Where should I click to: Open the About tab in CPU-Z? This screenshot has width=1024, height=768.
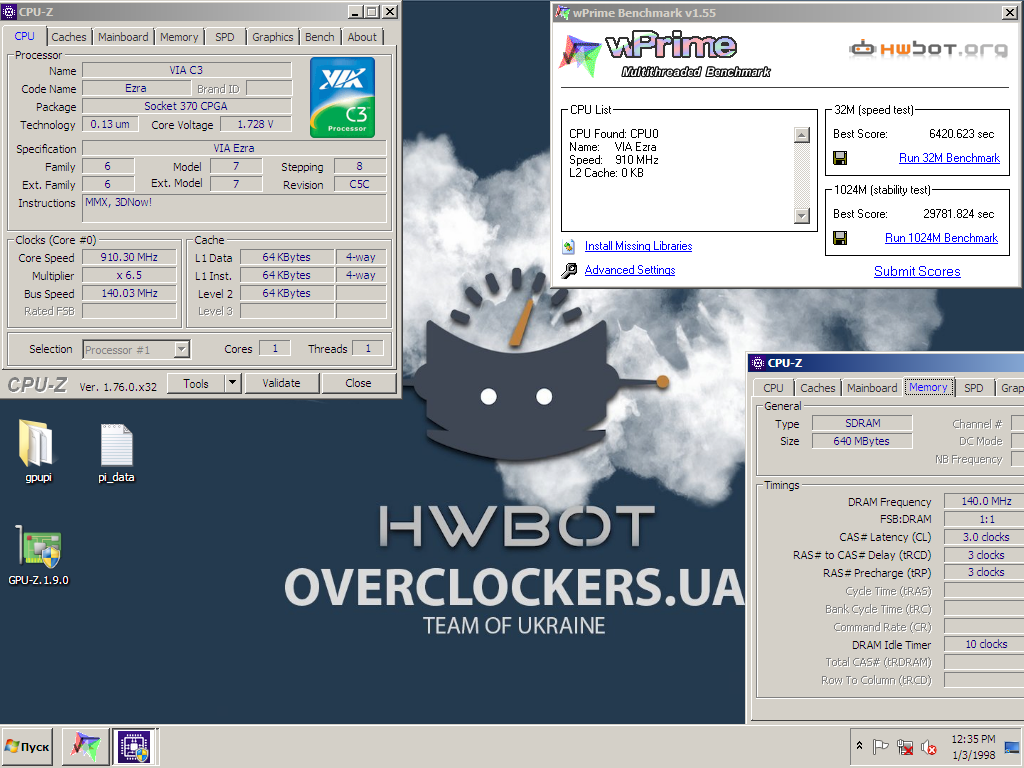[x=362, y=37]
